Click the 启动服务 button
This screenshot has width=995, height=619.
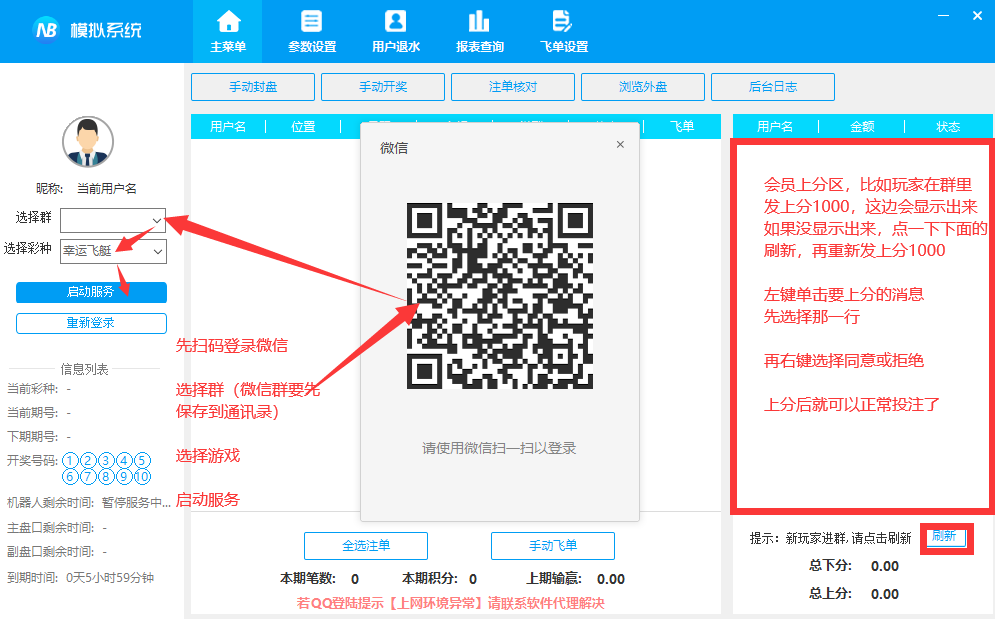(91, 292)
